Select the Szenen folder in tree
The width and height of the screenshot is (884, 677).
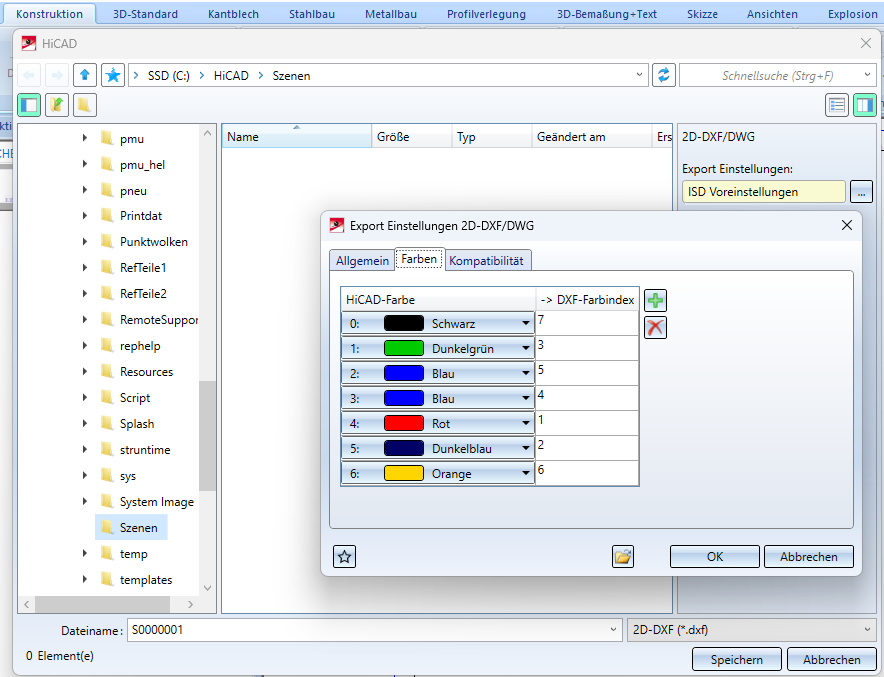(131, 528)
